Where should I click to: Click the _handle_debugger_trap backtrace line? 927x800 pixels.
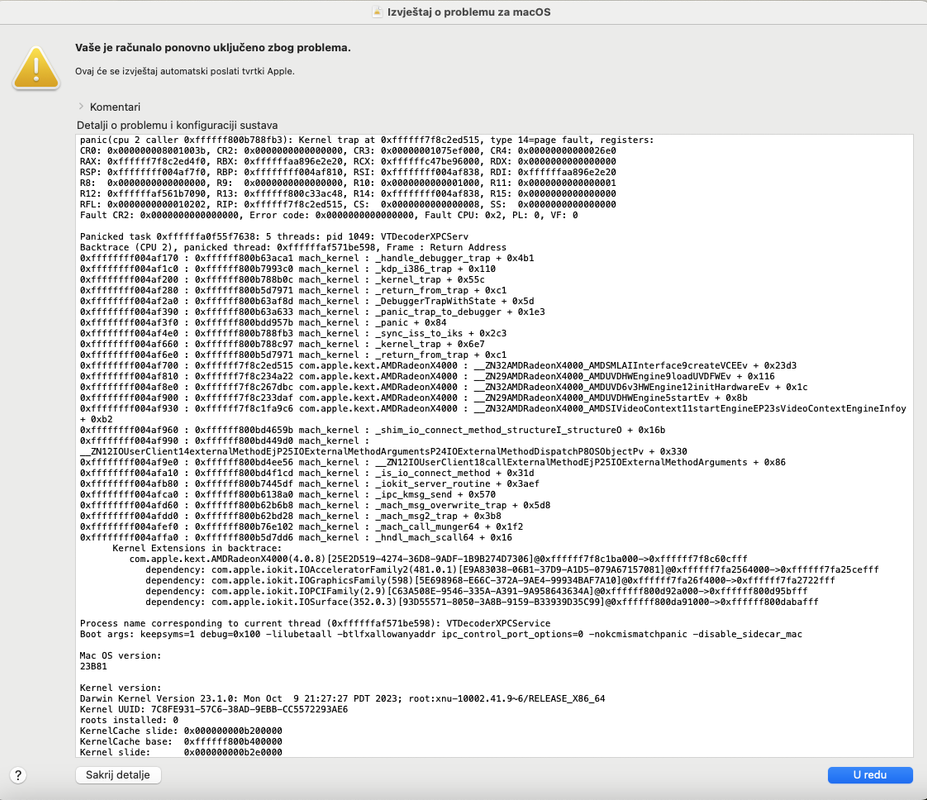click(307, 258)
